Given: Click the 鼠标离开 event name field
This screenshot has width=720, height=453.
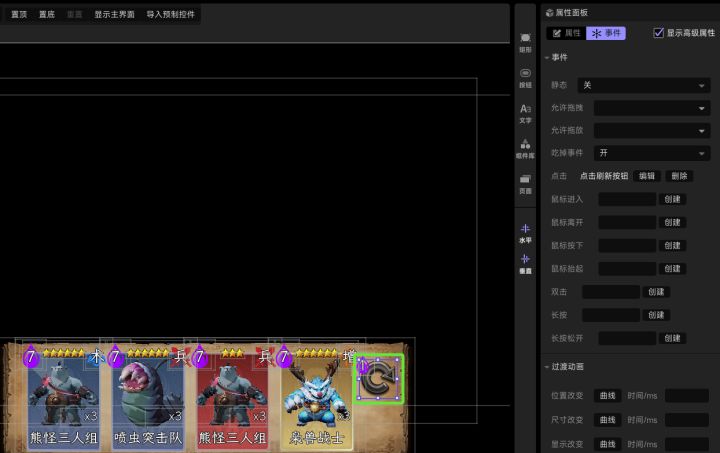Looking at the screenshot, I should [627, 222].
